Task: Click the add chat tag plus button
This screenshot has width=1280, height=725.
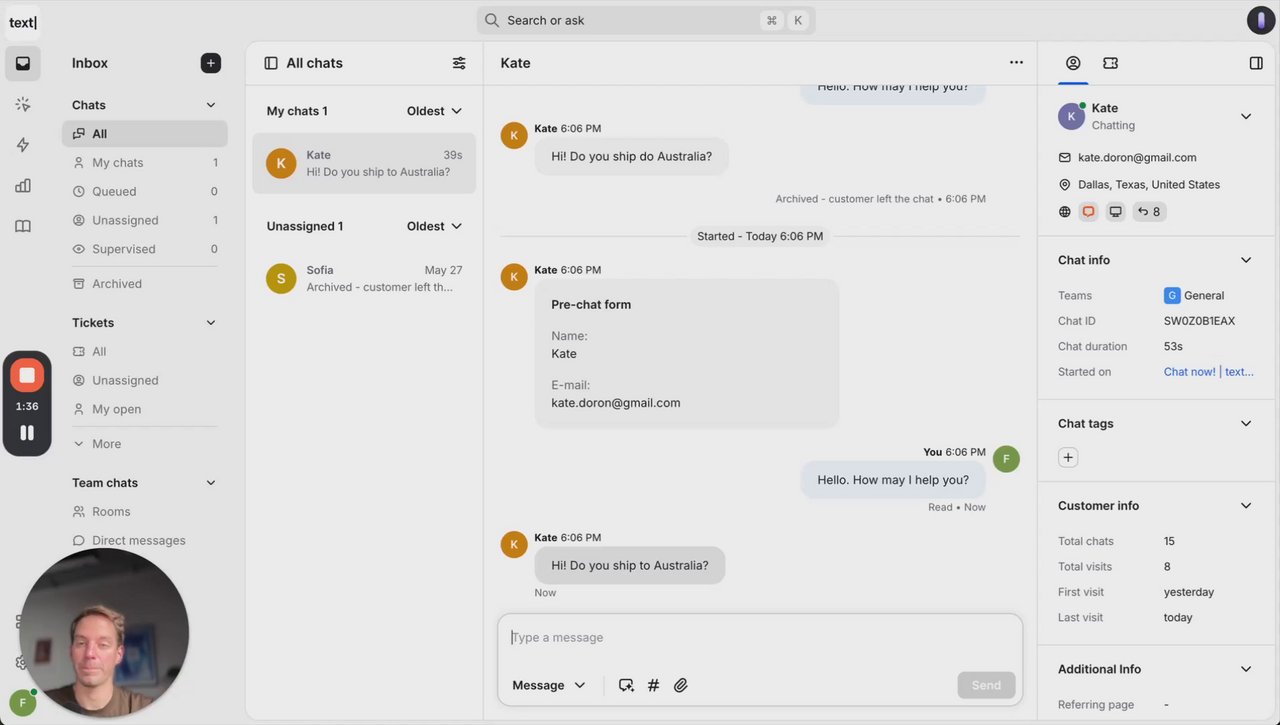Action: [x=1068, y=457]
